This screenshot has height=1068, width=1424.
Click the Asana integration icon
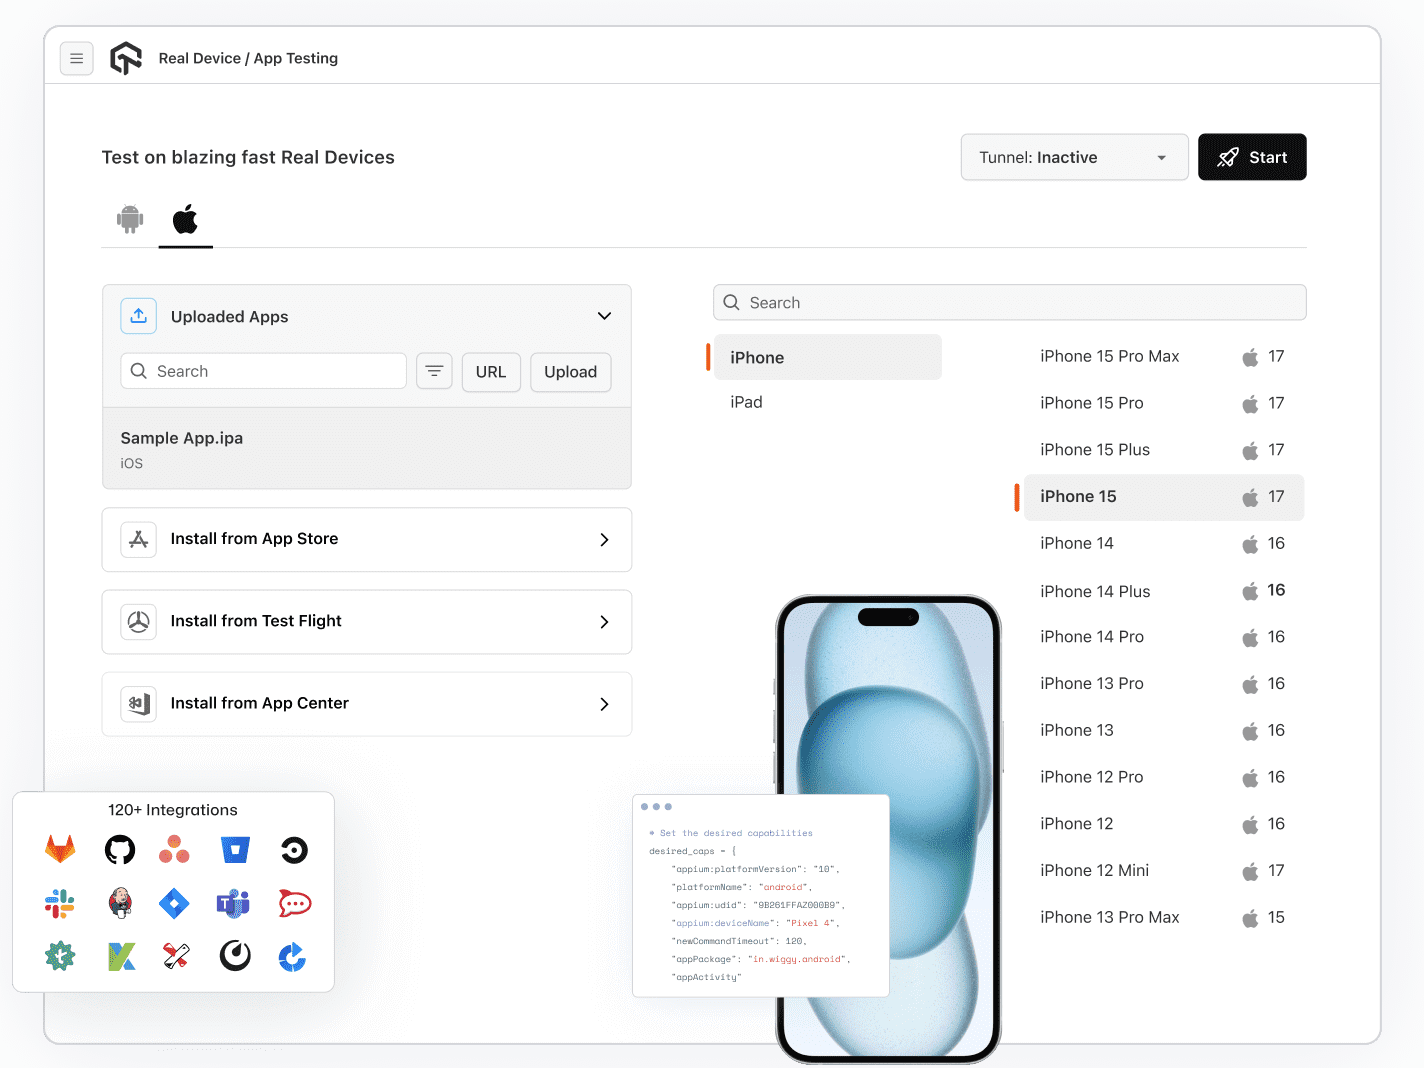pos(175,849)
